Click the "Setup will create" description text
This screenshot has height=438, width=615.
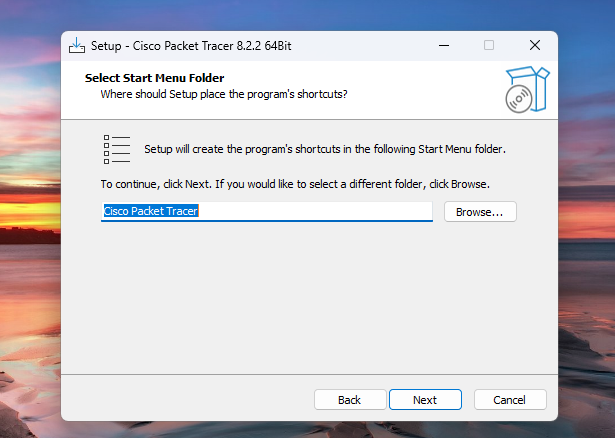pos(325,149)
